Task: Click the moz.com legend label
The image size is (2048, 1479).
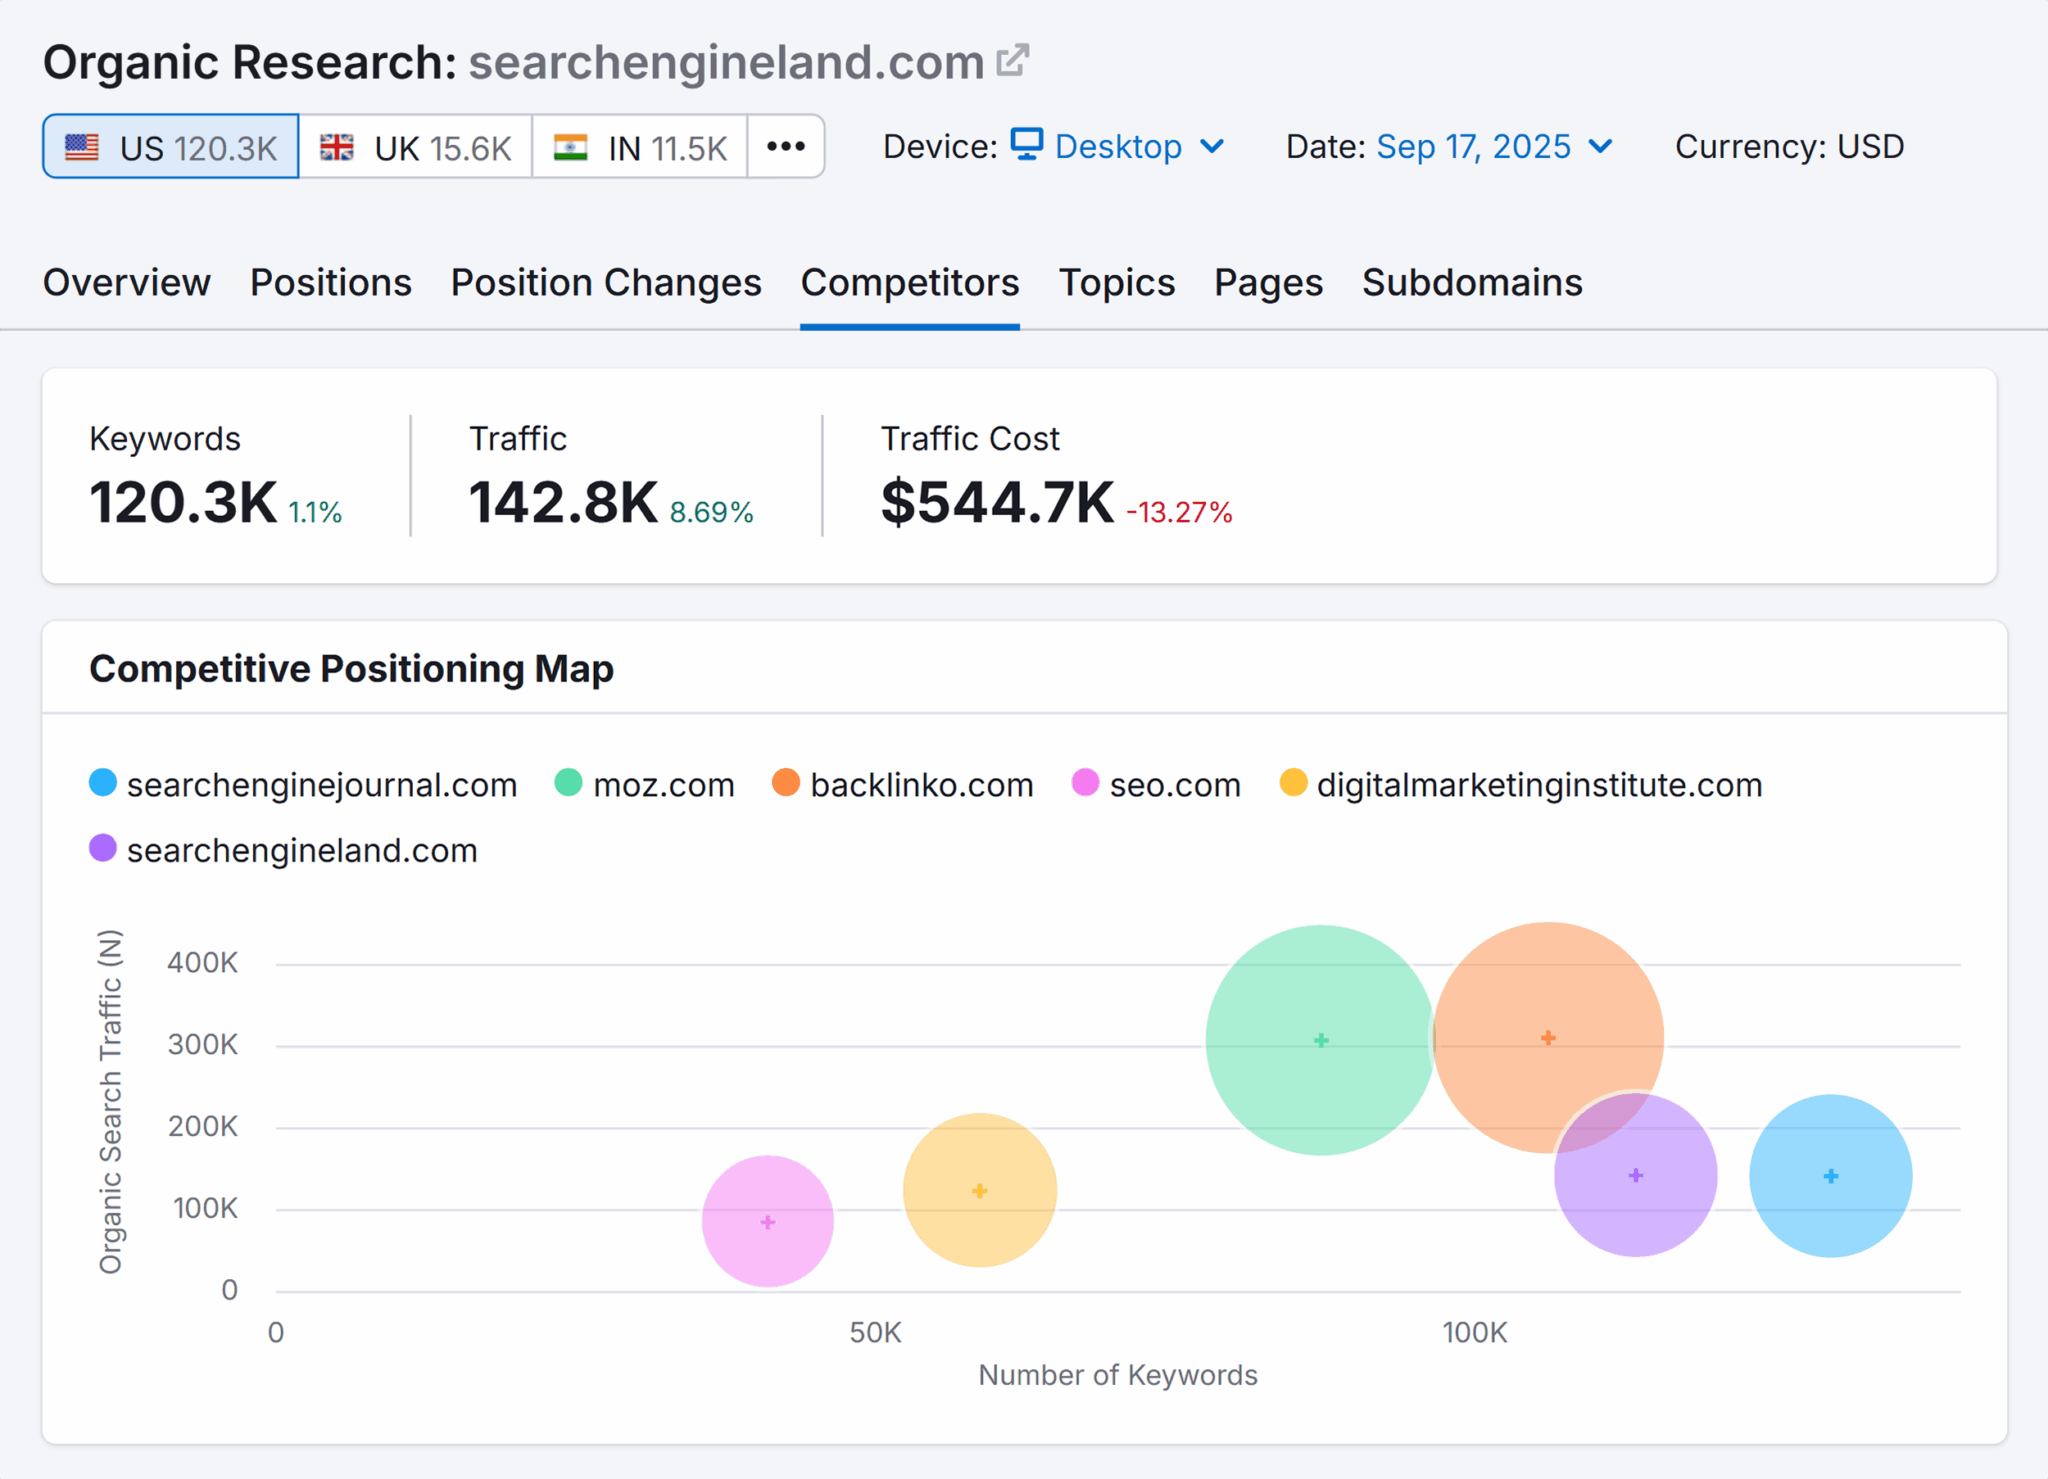Action: click(x=664, y=785)
